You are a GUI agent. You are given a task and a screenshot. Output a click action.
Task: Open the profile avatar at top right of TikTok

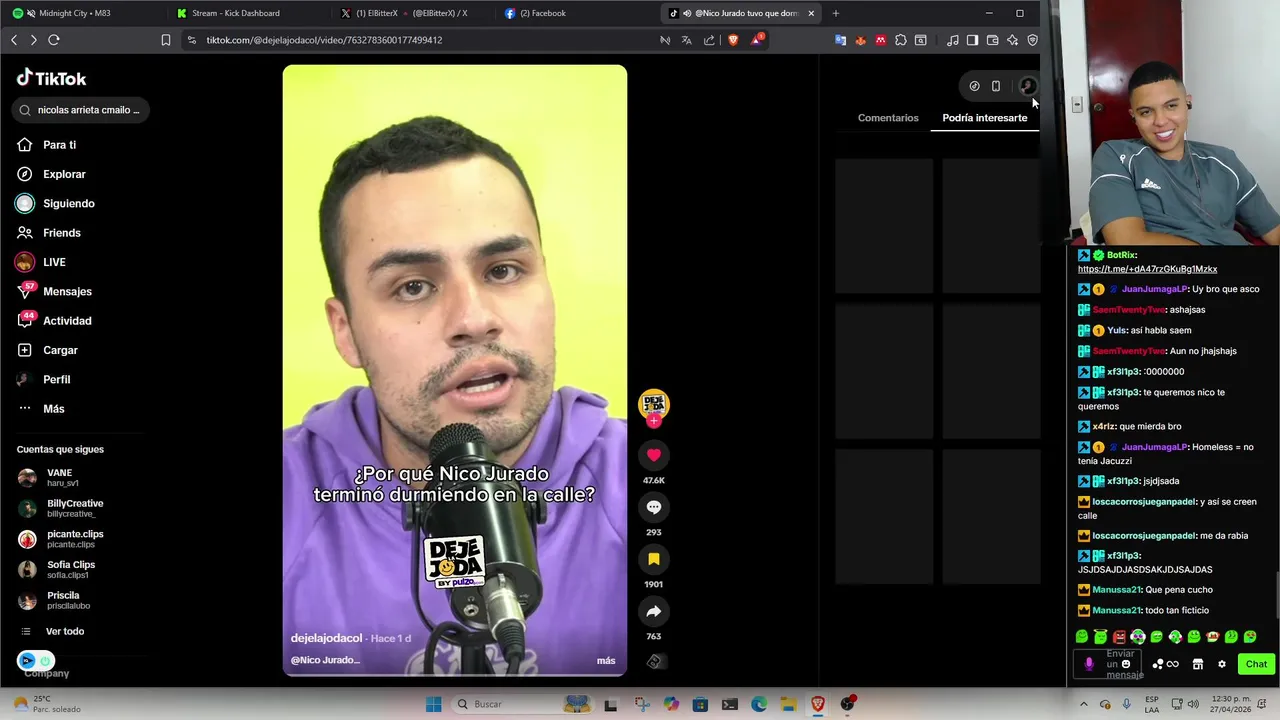pyautogui.click(x=1027, y=86)
